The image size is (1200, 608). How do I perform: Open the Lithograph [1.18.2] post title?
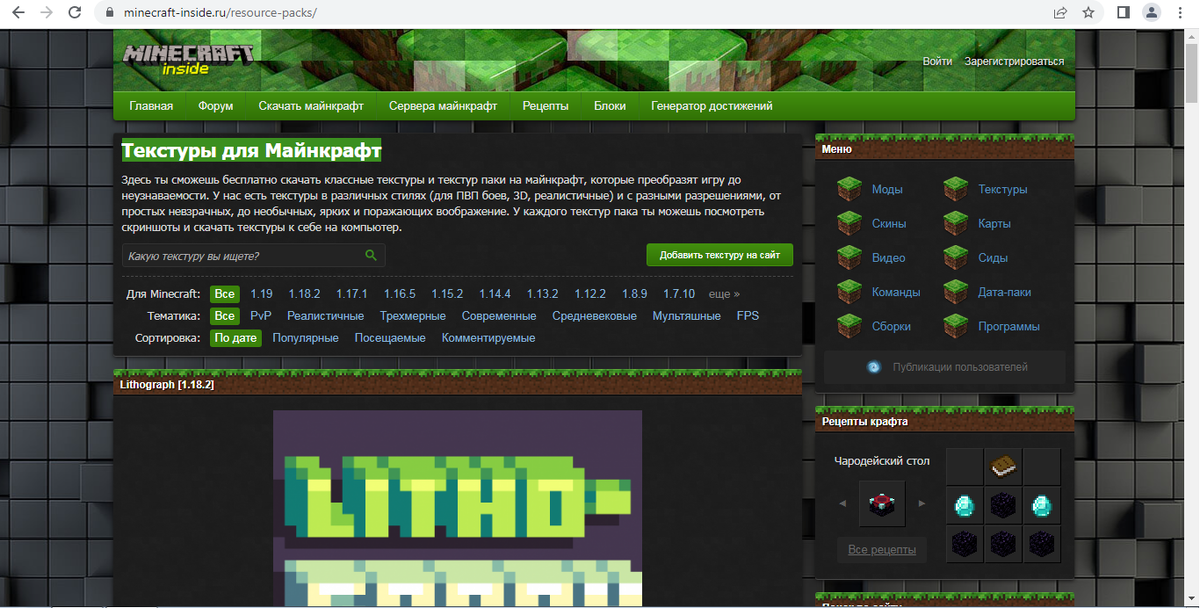[167, 384]
